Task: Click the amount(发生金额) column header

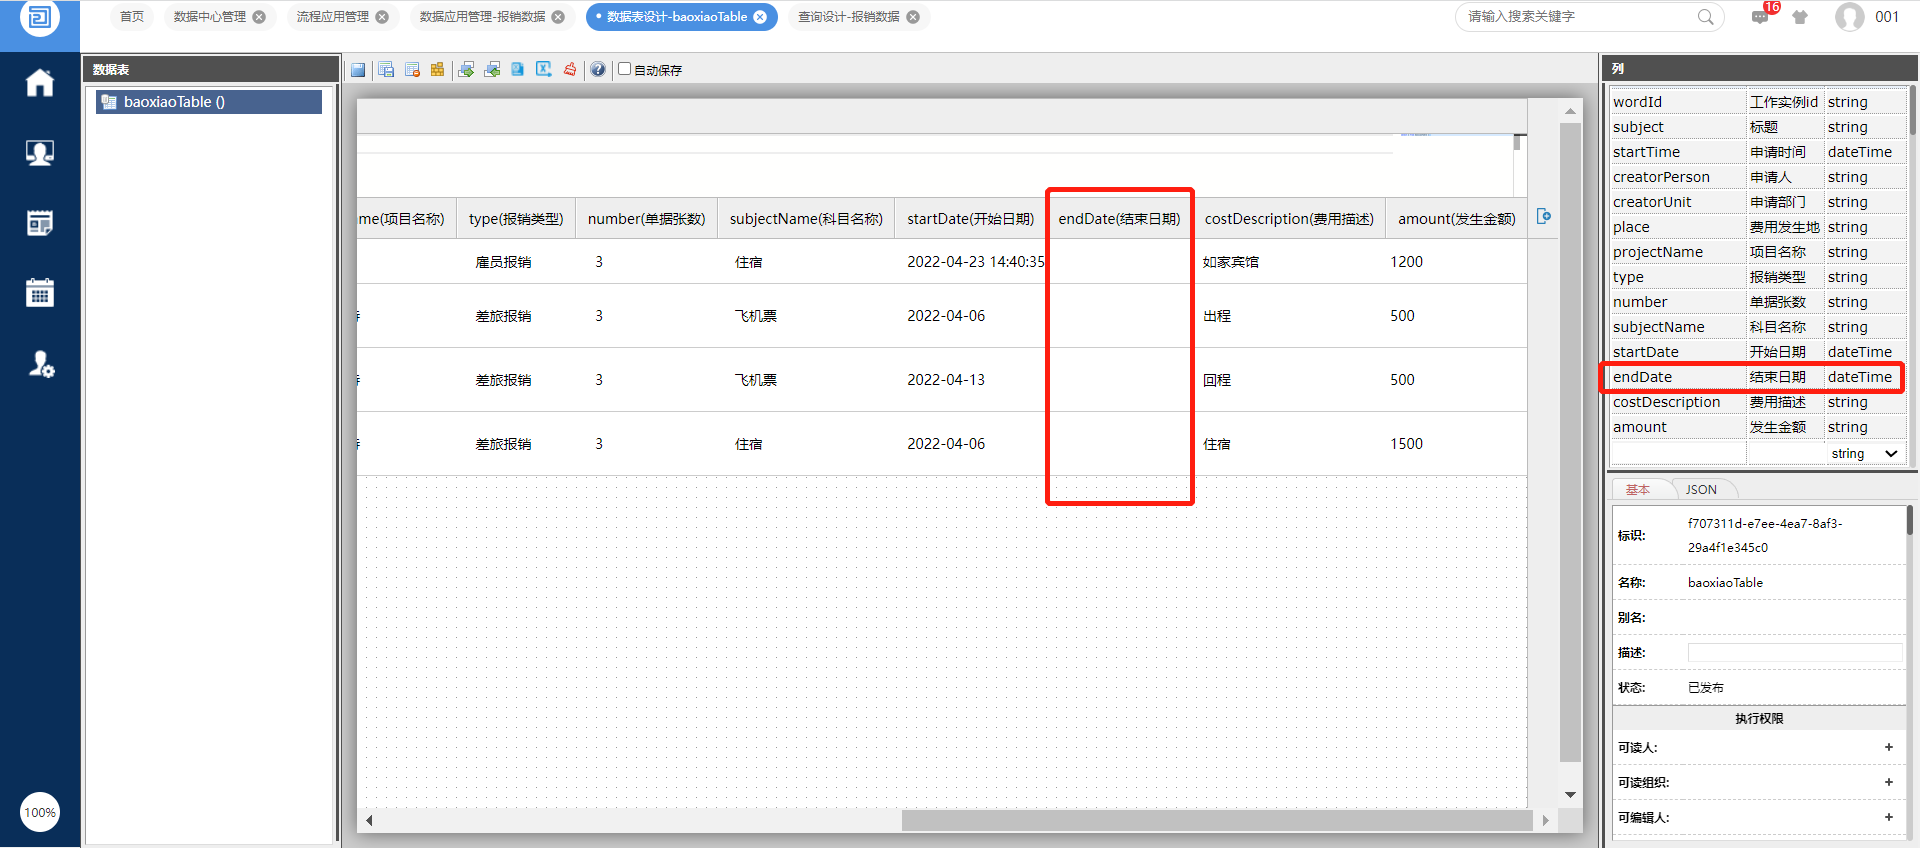Action: point(1456,219)
